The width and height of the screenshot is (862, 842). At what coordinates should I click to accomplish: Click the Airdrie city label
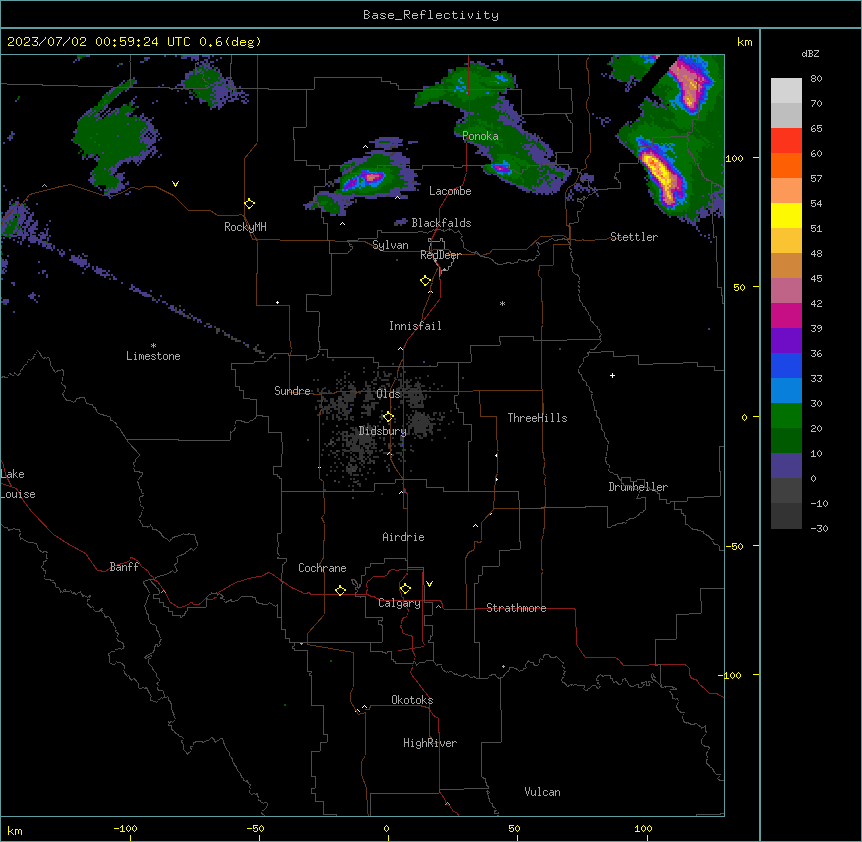point(404,537)
